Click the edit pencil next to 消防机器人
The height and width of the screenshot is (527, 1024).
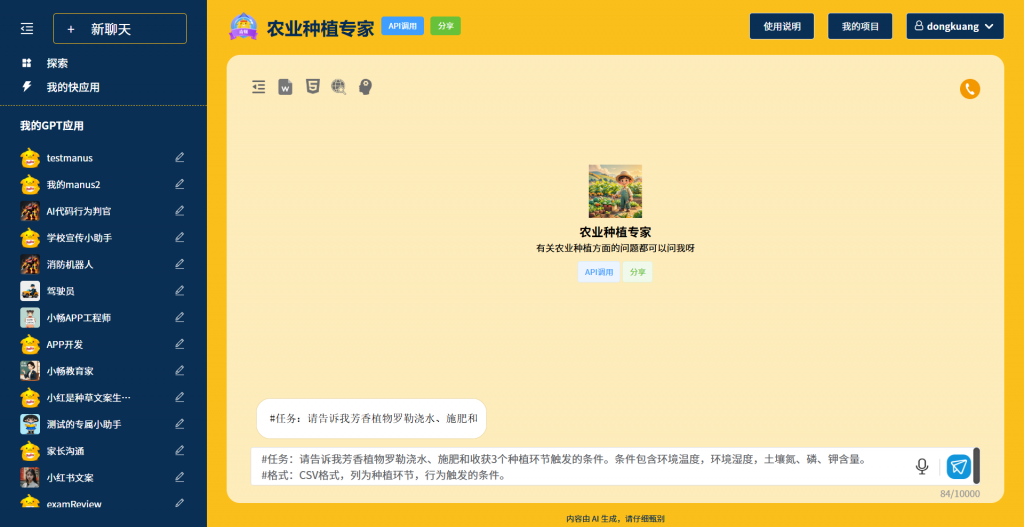pyautogui.click(x=180, y=264)
